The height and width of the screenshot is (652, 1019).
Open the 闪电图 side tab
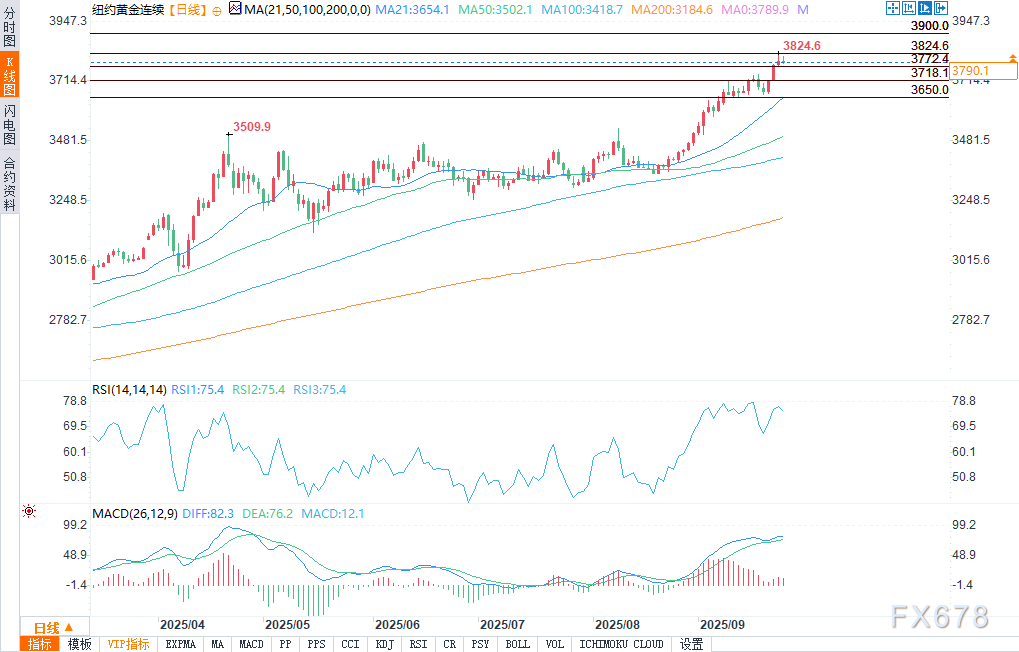click(x=9, y=124)
